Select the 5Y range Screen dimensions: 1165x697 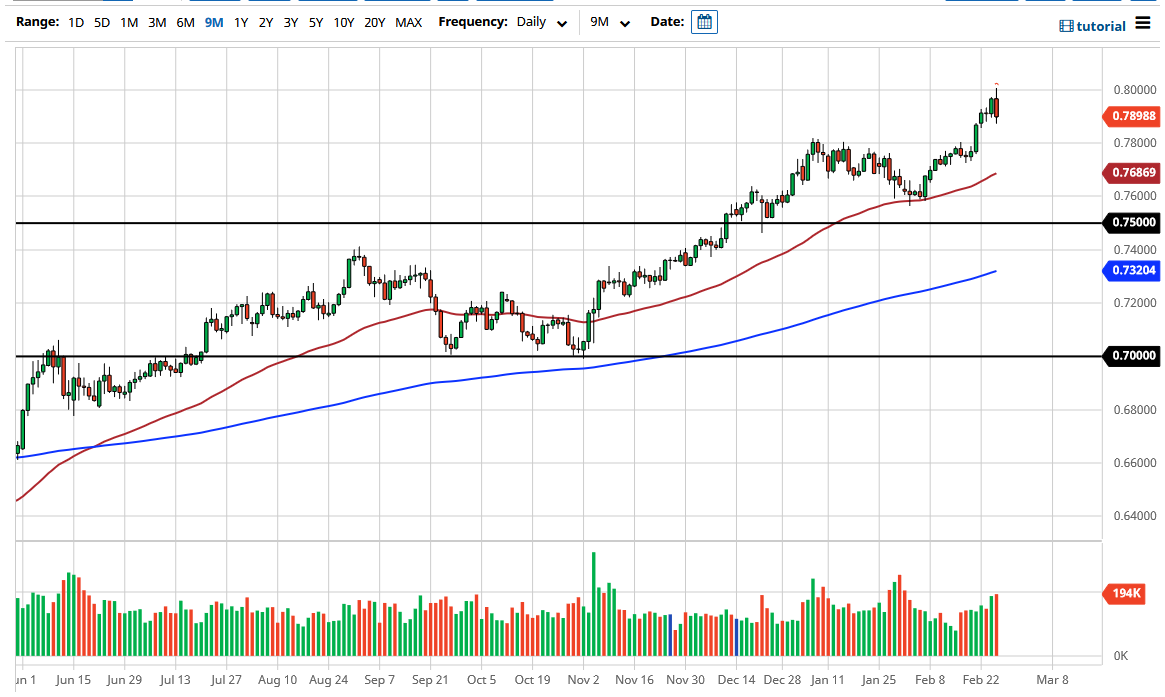pos(315,21)
